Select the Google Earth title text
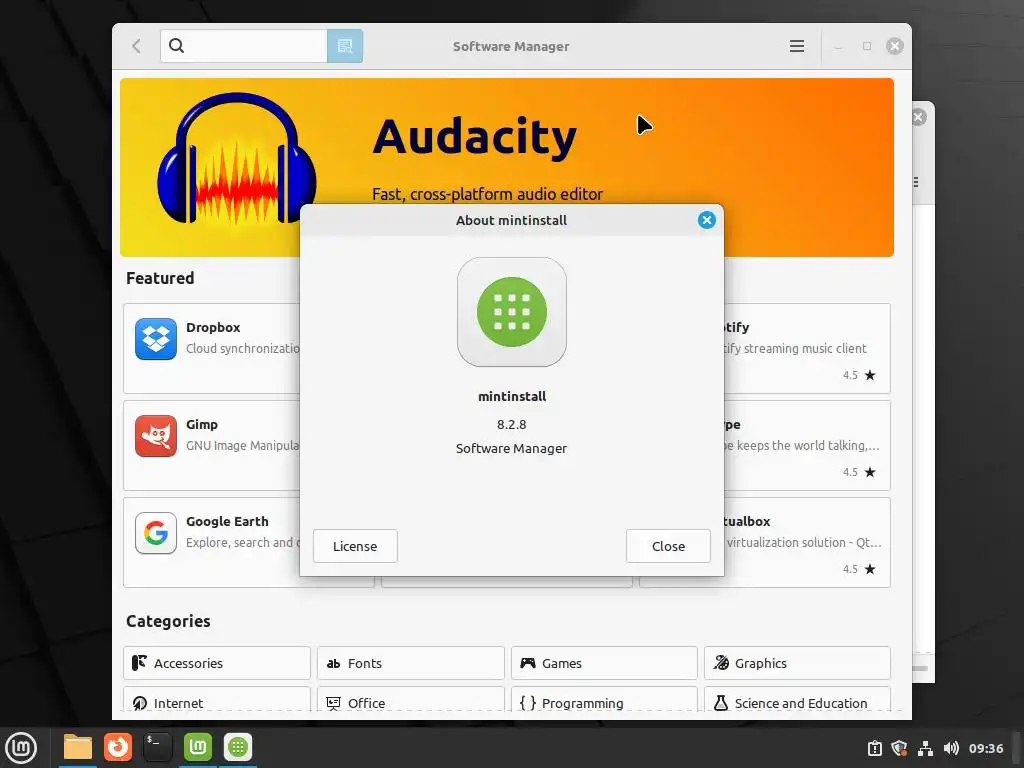 pos(227,521)
